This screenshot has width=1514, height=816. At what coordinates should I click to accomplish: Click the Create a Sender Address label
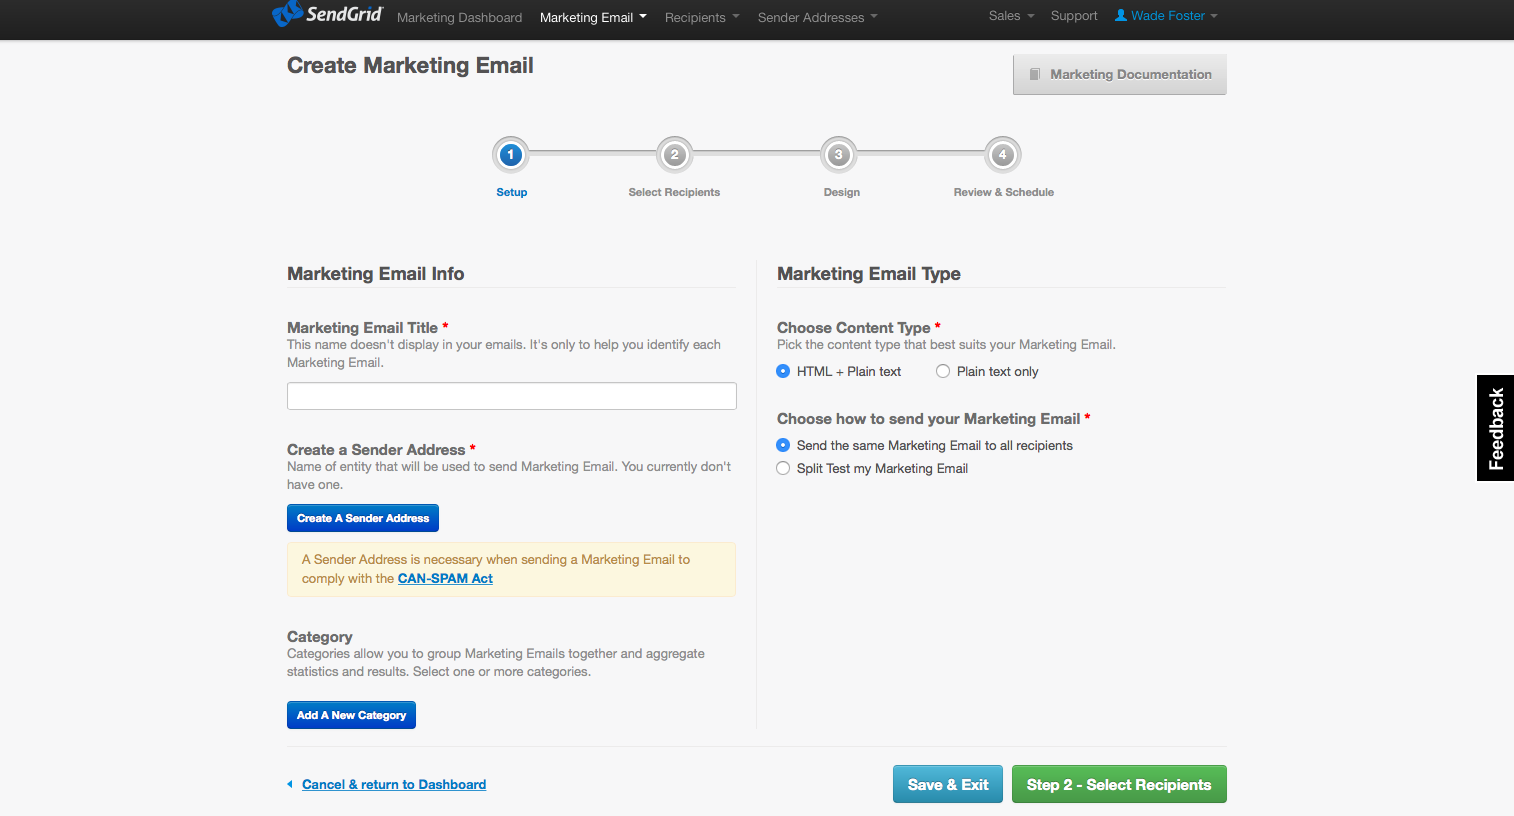(x=376, y=449)
